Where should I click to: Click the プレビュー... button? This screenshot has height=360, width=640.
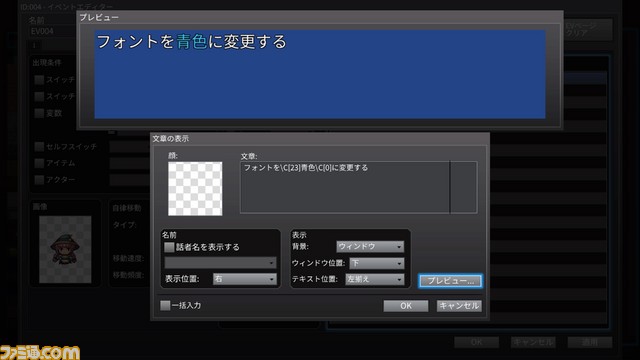tap(450, 281)
